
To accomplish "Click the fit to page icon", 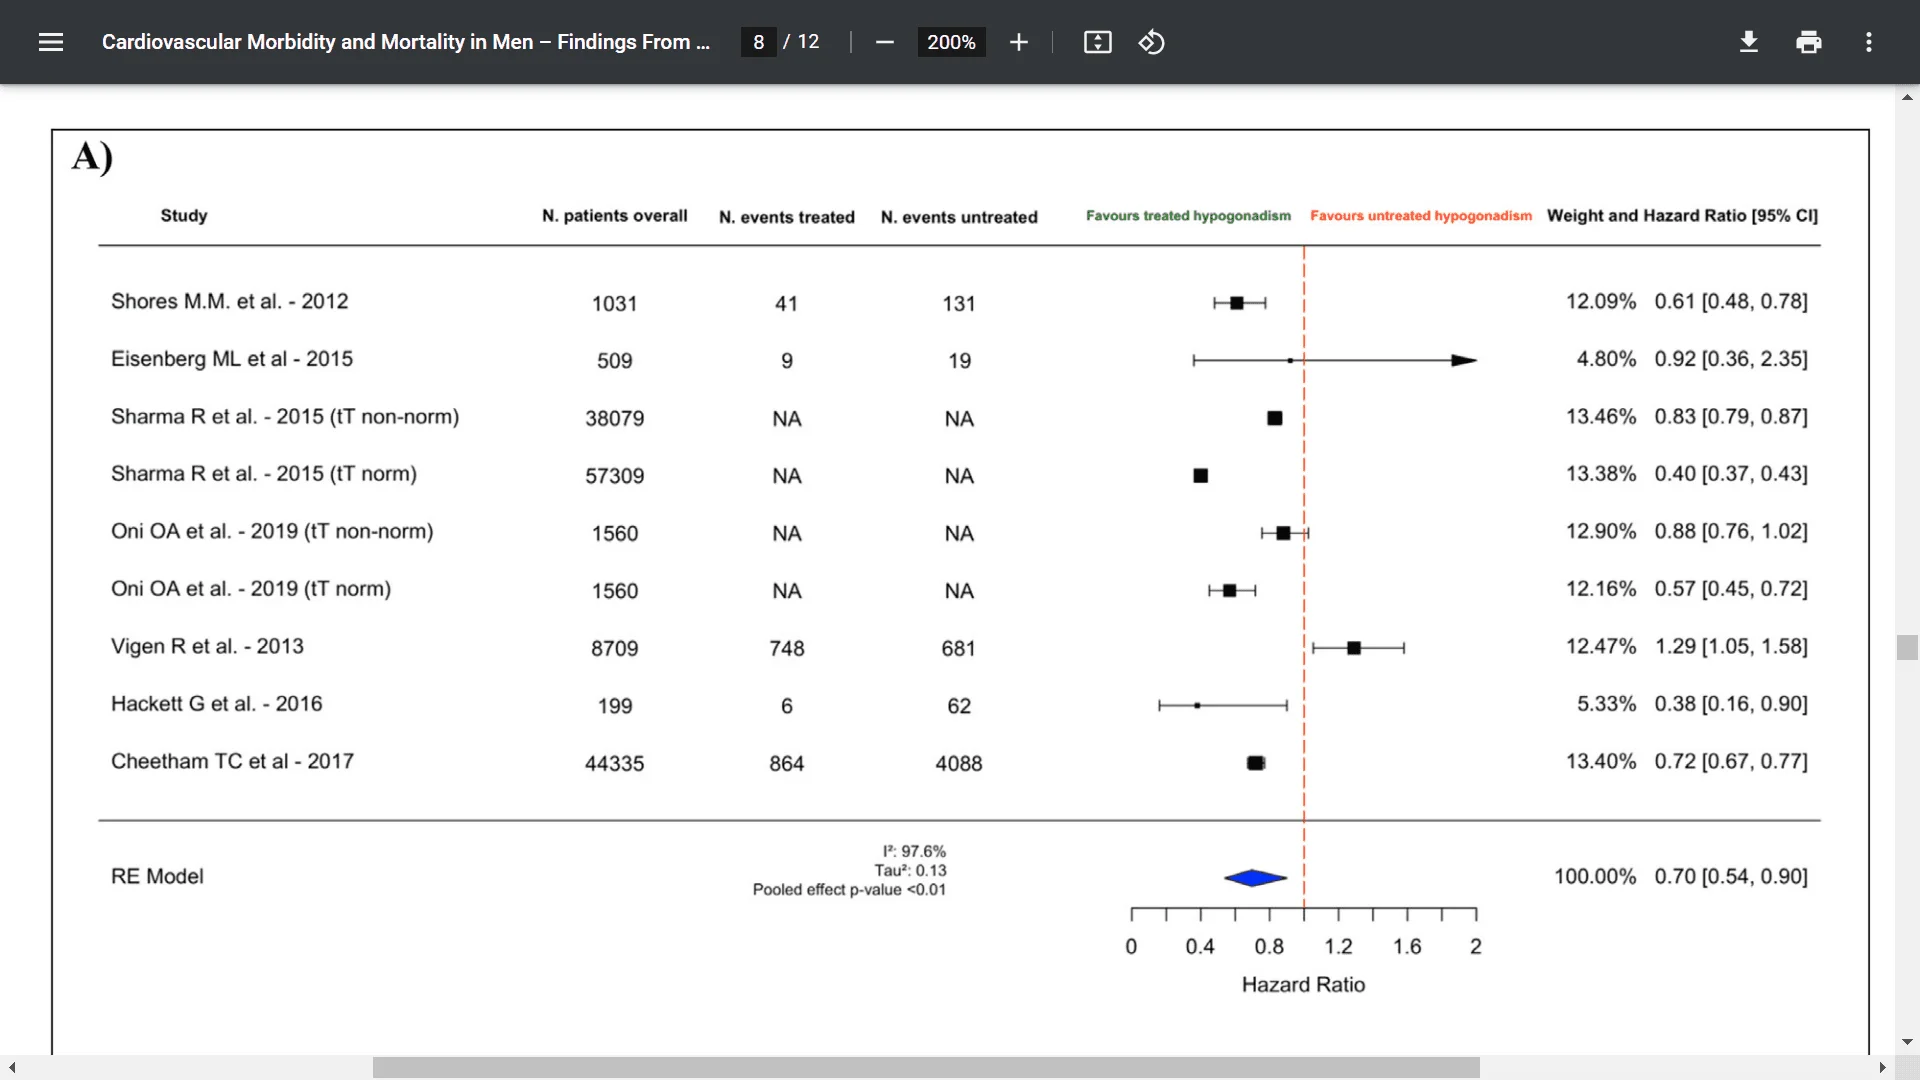I will click(1098, 42).
